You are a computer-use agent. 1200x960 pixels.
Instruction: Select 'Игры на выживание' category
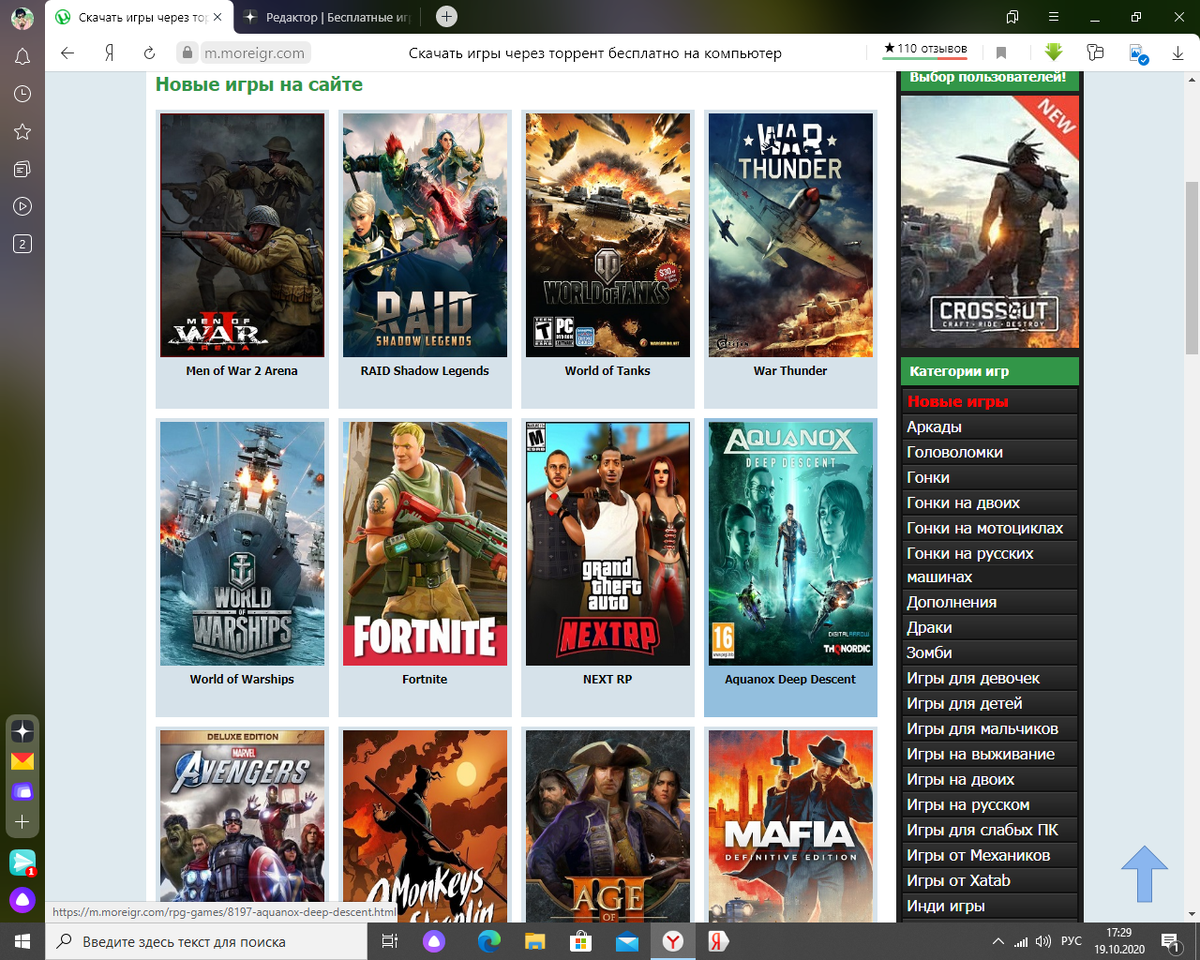[x=989, y=754]
